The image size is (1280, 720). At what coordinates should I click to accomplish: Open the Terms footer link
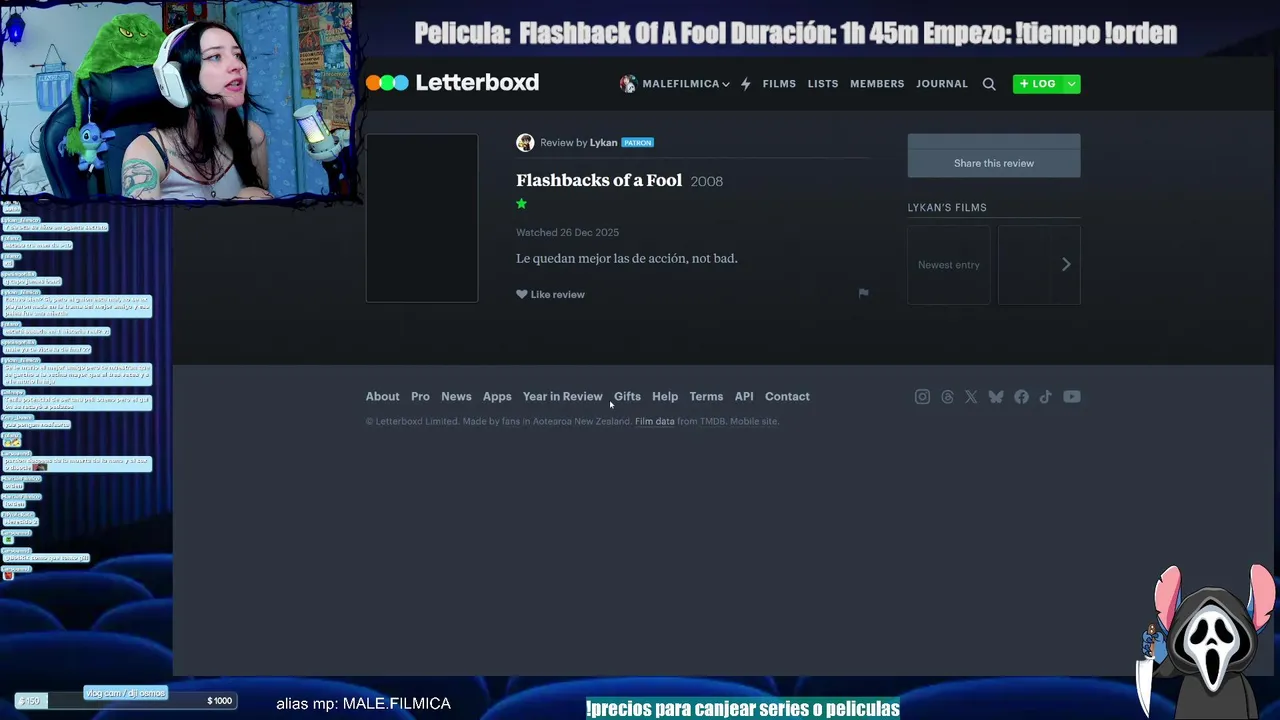coord(706,397)
